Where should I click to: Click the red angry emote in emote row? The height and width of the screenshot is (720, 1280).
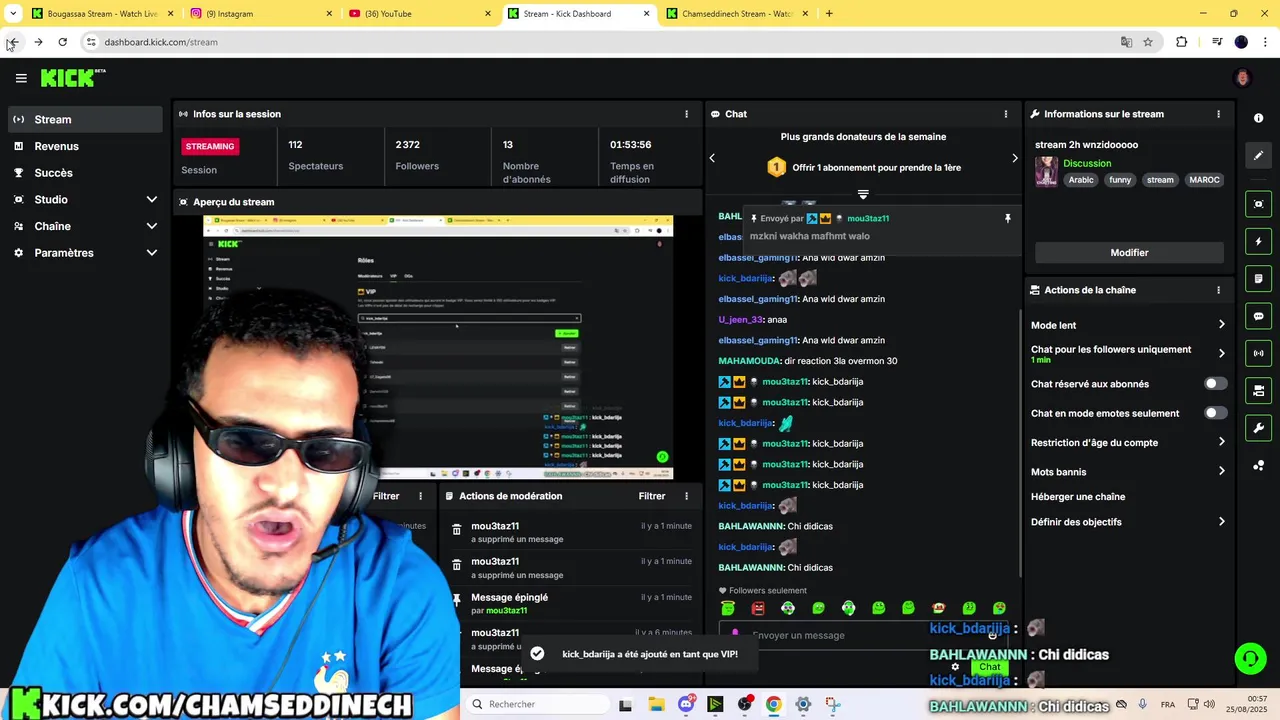[758, 608]
